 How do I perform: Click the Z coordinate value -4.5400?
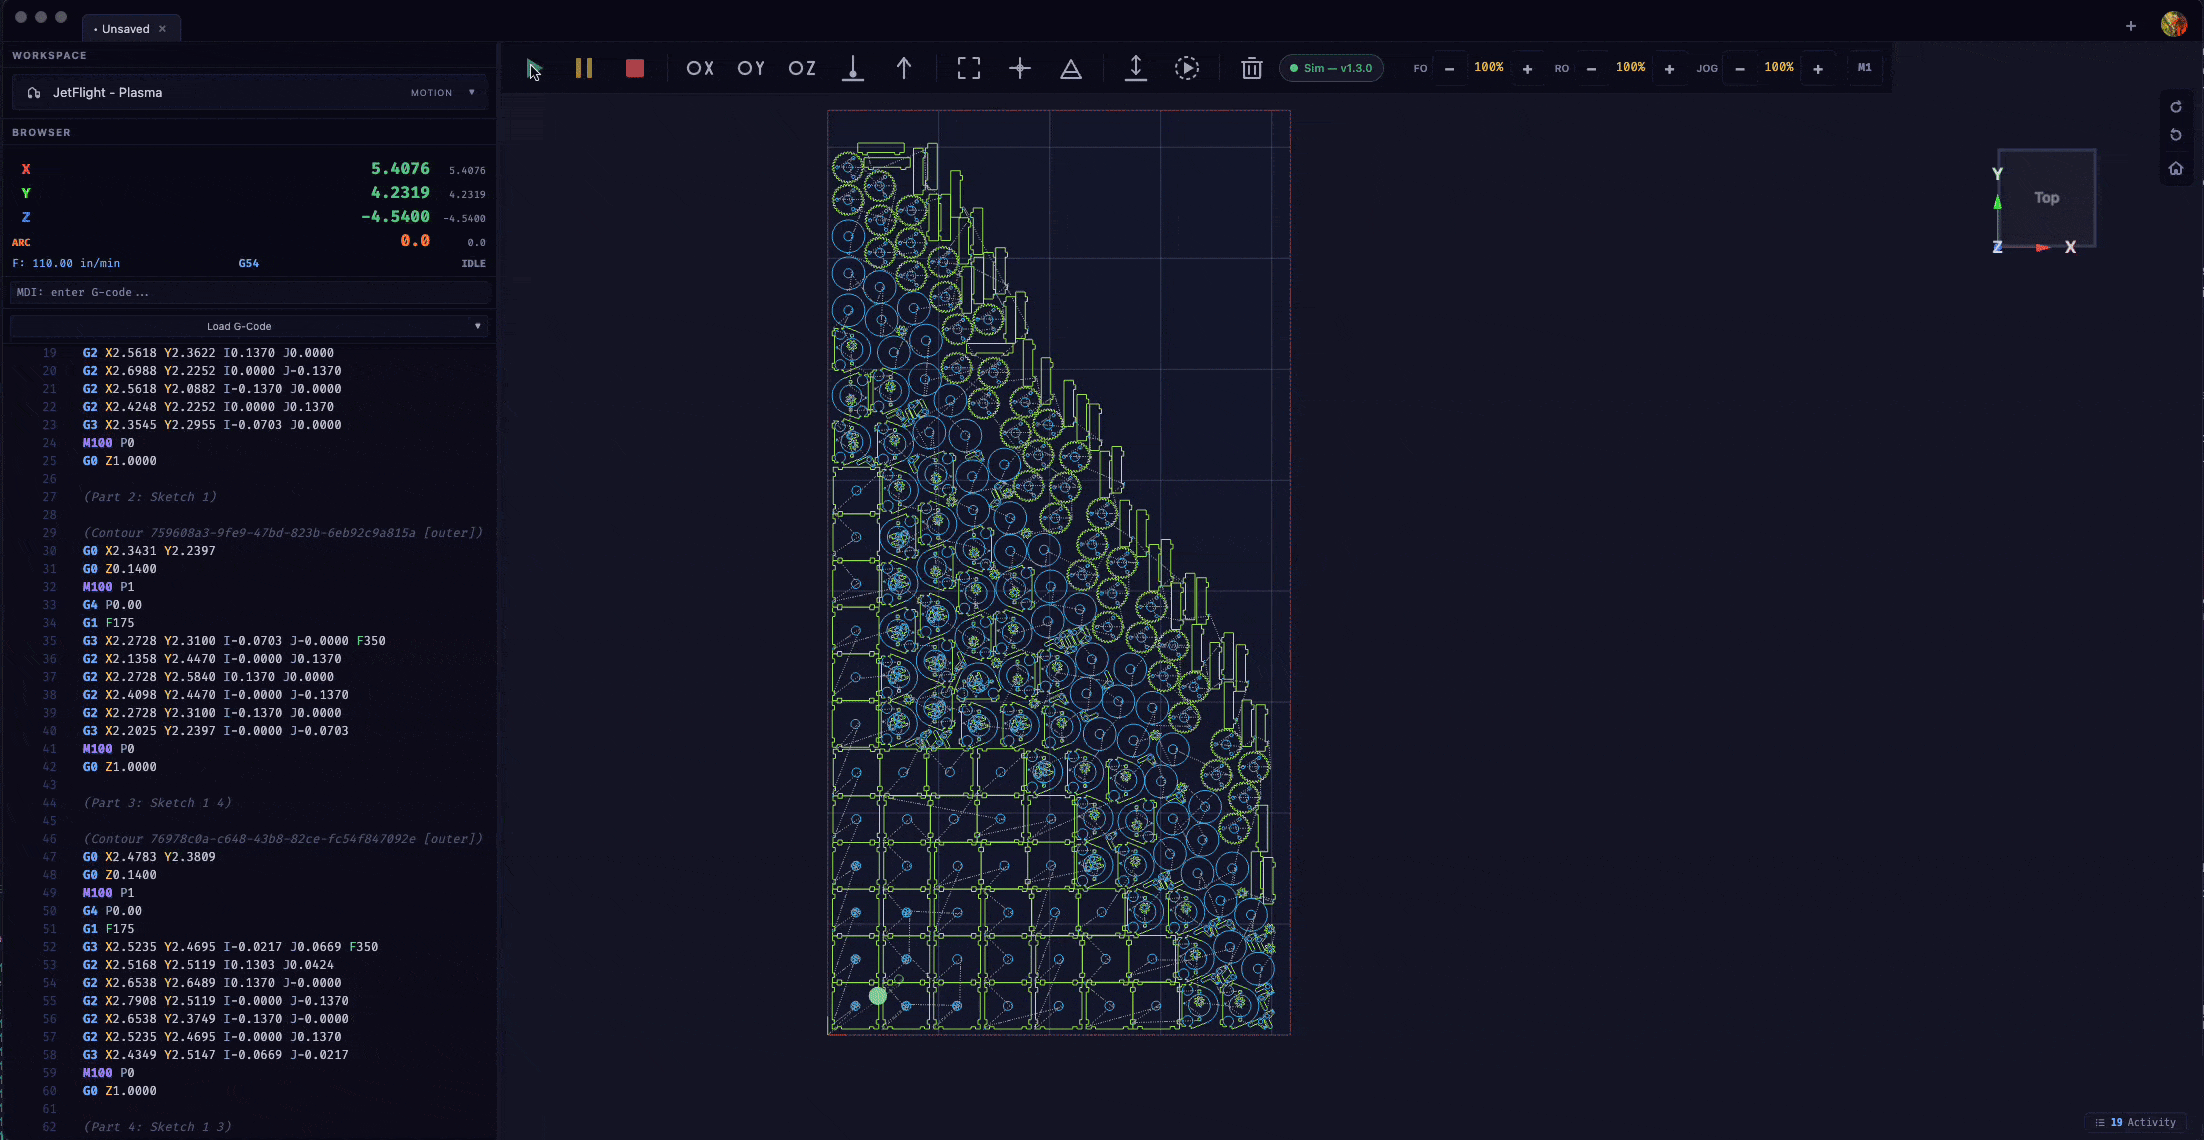395,217
